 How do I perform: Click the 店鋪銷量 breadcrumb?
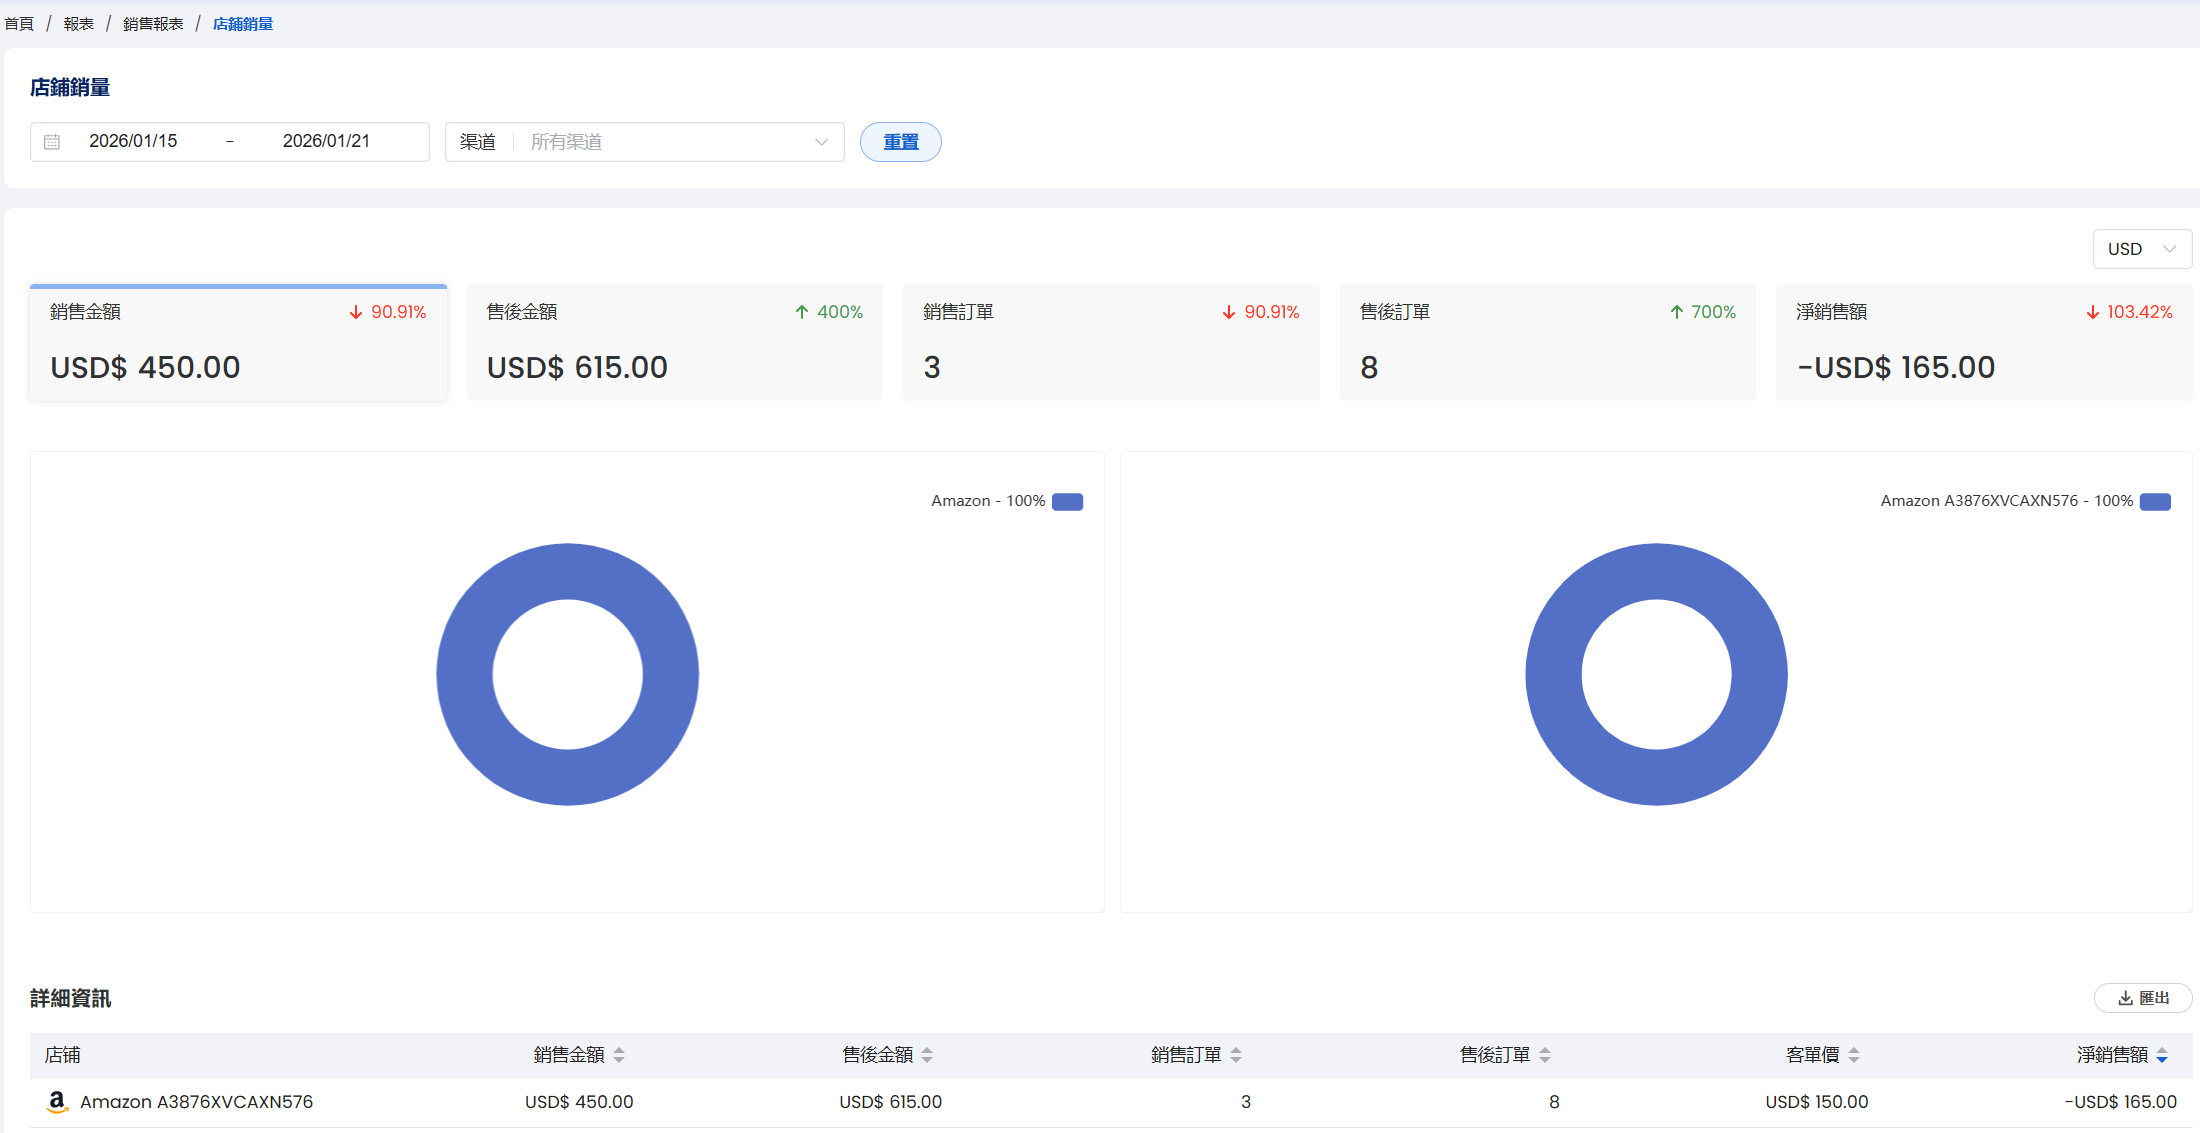click(x=243, y=24)
